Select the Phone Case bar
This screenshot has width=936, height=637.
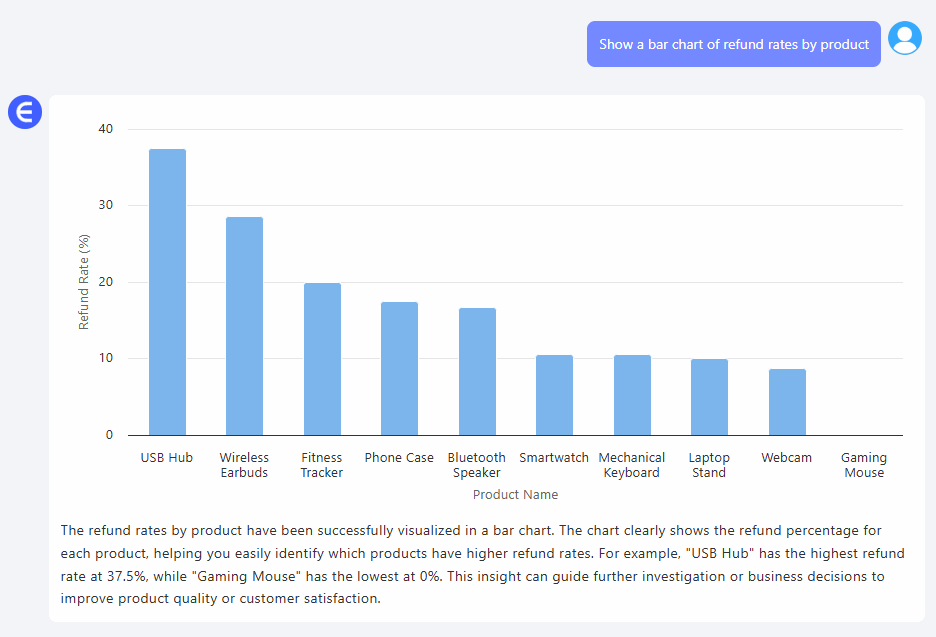[399, 368]
